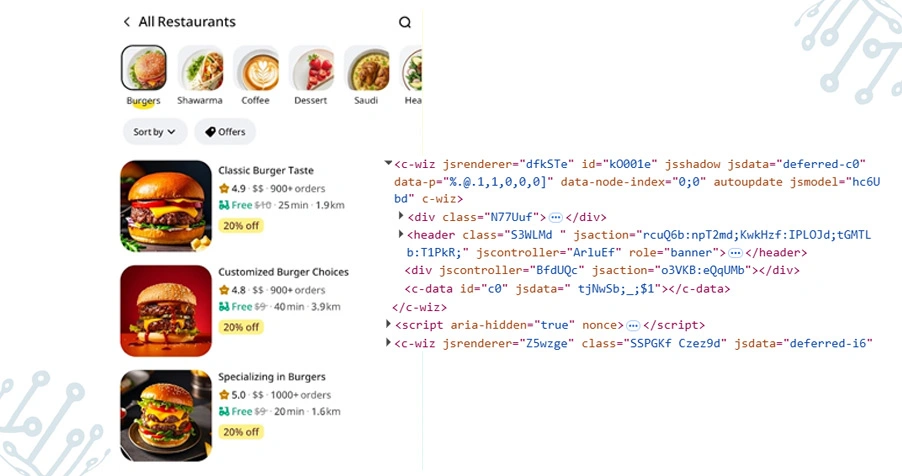The image size is (902, 476).
Task: Open the Sort by dropdown
Action: [x=155, y=132]
